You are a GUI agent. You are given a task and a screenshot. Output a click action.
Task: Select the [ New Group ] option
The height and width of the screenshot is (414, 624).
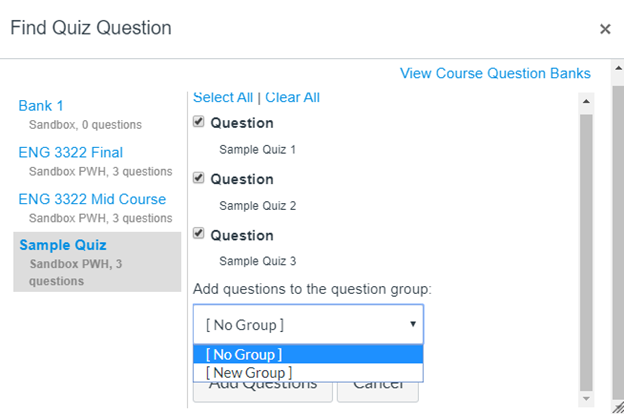(308, 372)
